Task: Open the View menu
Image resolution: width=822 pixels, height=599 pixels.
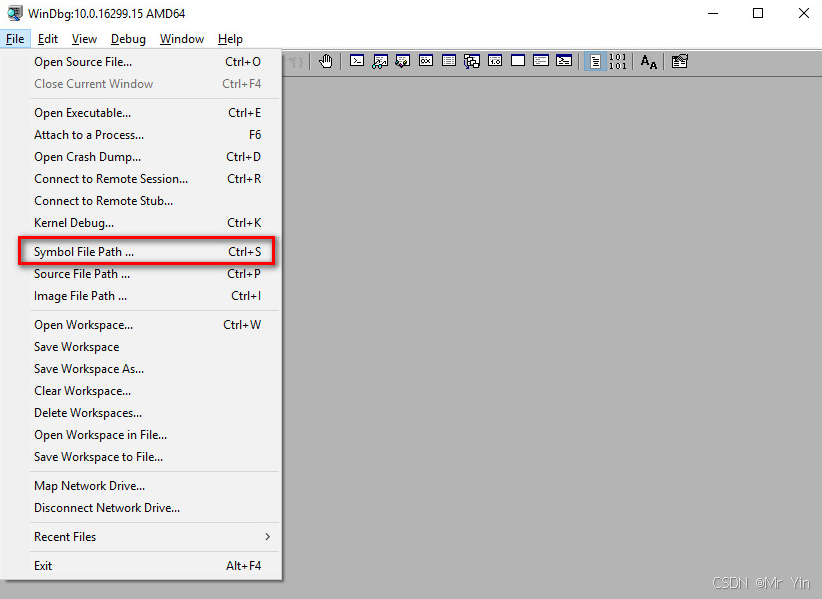Action: 84,39
